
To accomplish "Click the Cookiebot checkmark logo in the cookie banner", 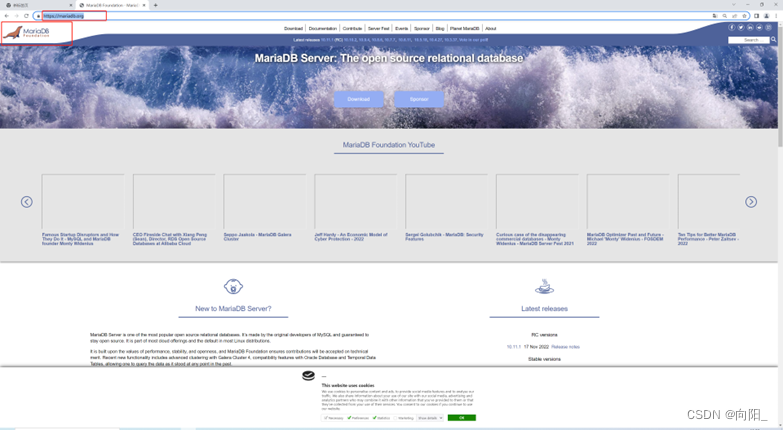I will [x=309, y=376].
